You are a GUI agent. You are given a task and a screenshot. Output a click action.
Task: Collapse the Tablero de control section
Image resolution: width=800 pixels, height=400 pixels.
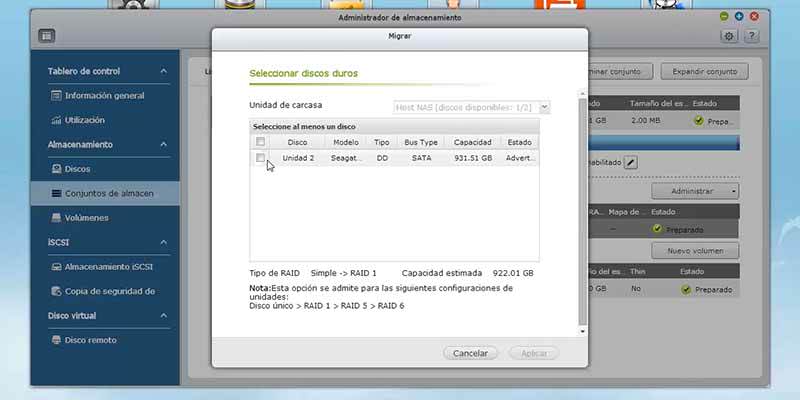[x=163, y=71]
